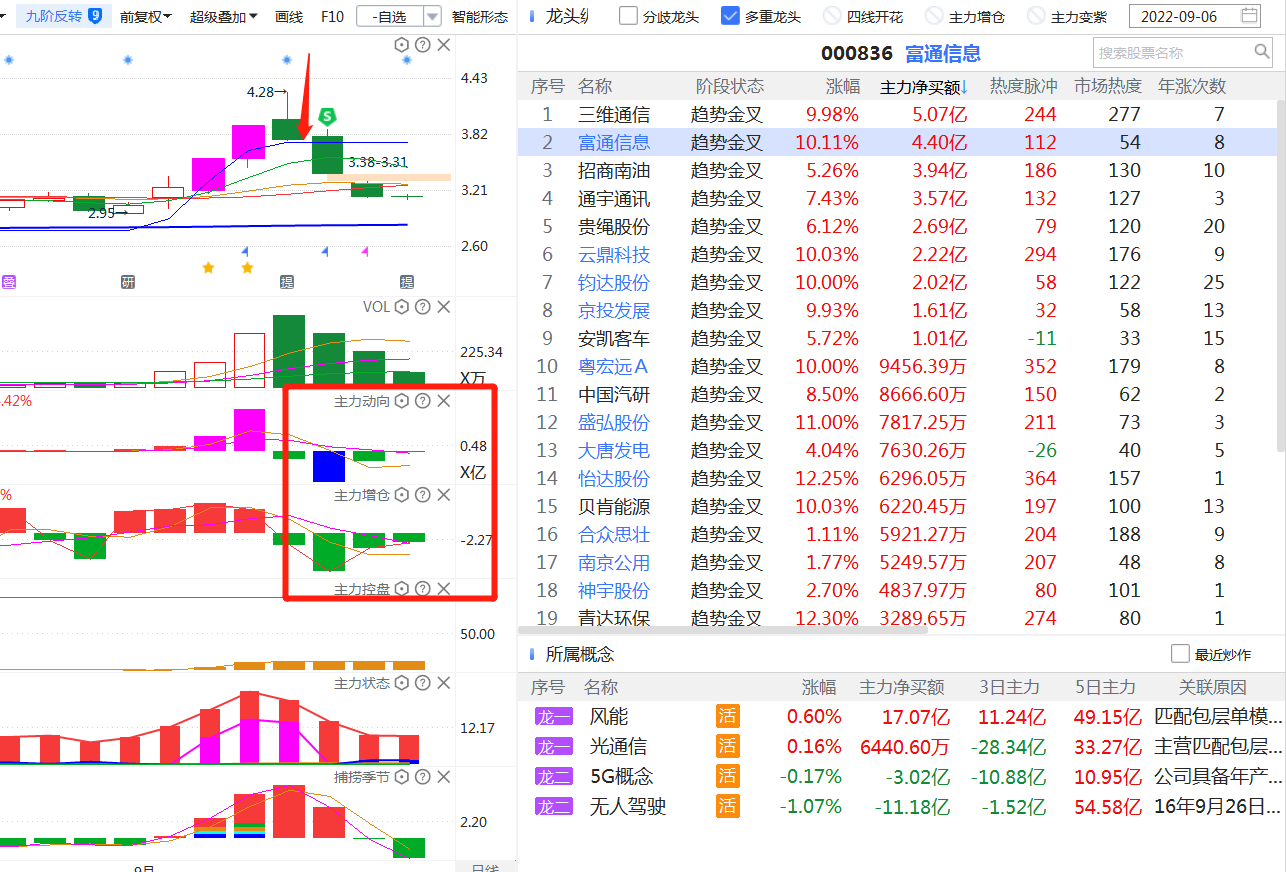This screenshot has height=872, width=1286.
Task: Select the 招商南油 row in stock list
Action: coord(897,171)
